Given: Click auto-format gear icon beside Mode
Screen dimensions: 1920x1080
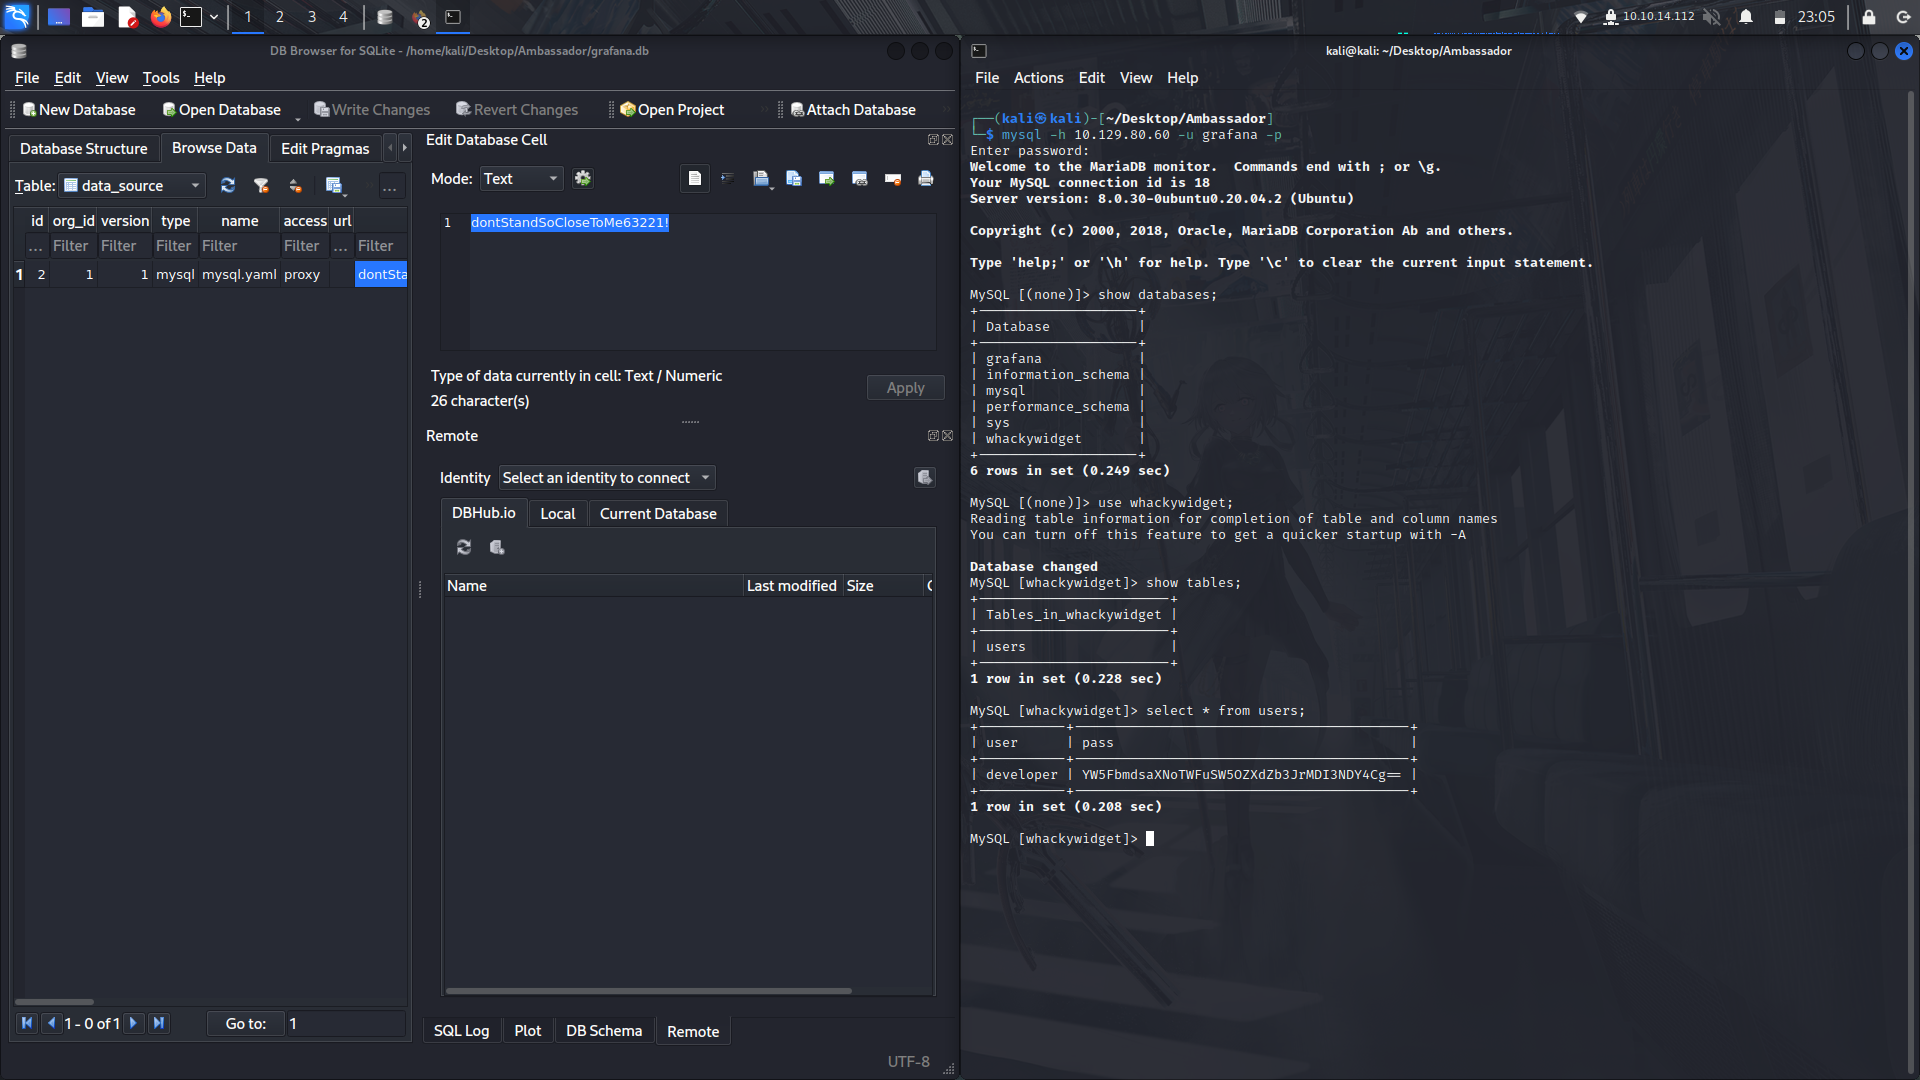Looking at the screenshot, I should tap(583, 178).
